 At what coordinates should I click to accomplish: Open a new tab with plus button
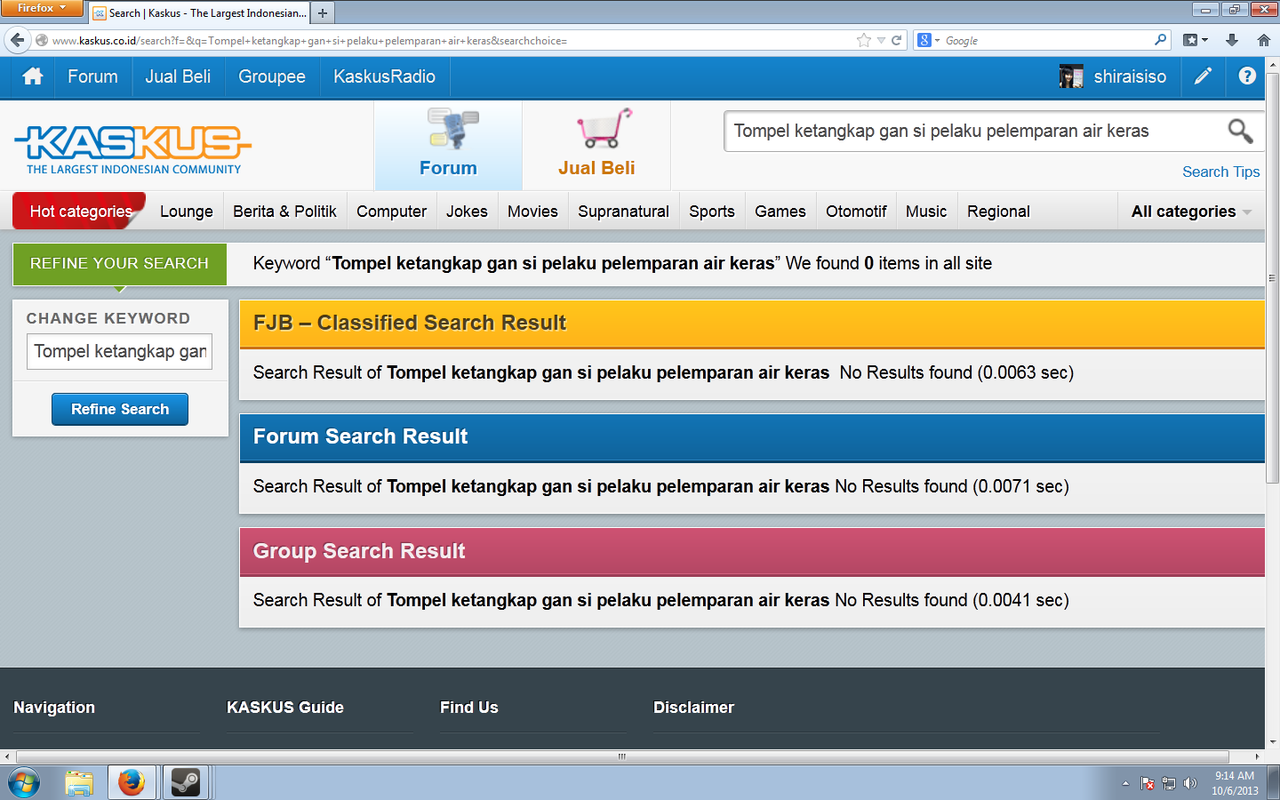(x=323, y=13)
